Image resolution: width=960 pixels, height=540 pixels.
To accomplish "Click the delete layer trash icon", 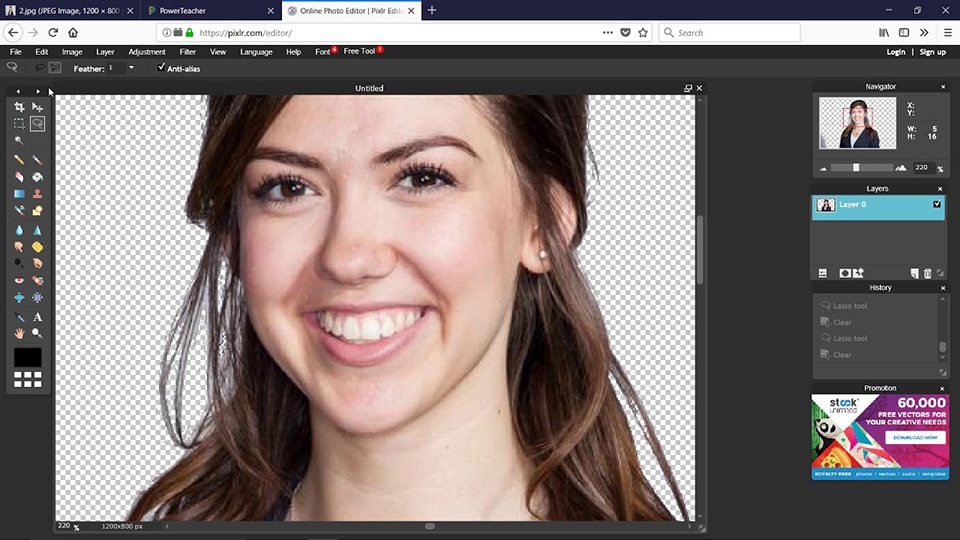I will click(927, 273).
